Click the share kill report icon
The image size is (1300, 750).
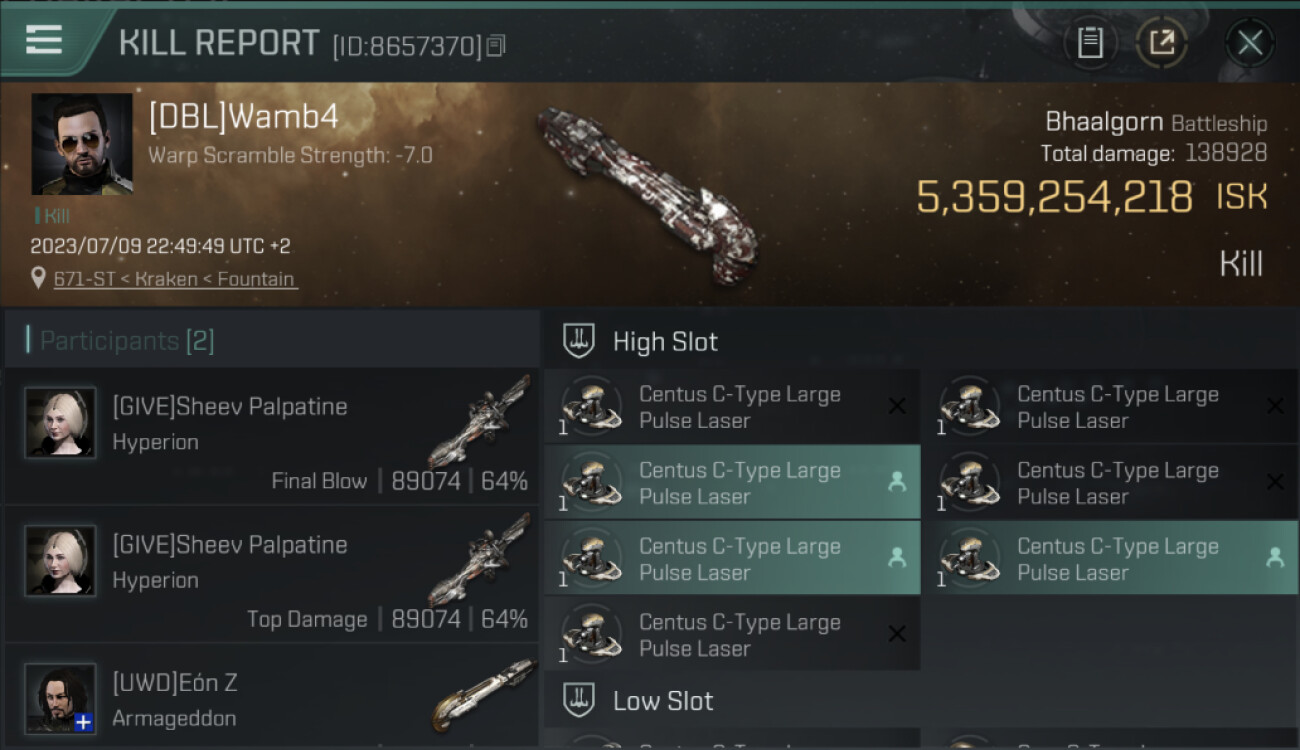click(1161, 43)
